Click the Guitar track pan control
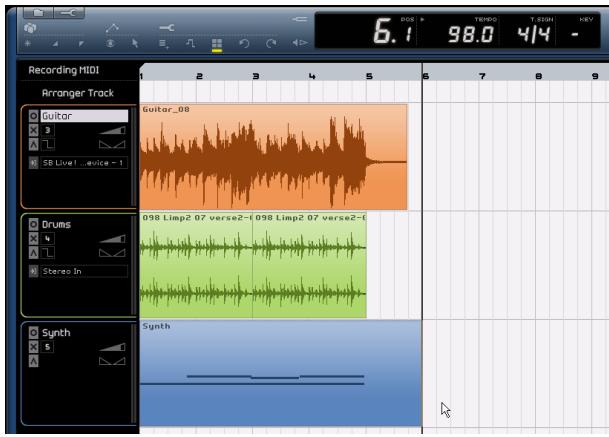The width and height of the screenshot is (609, 437). [x=112, y=145]
